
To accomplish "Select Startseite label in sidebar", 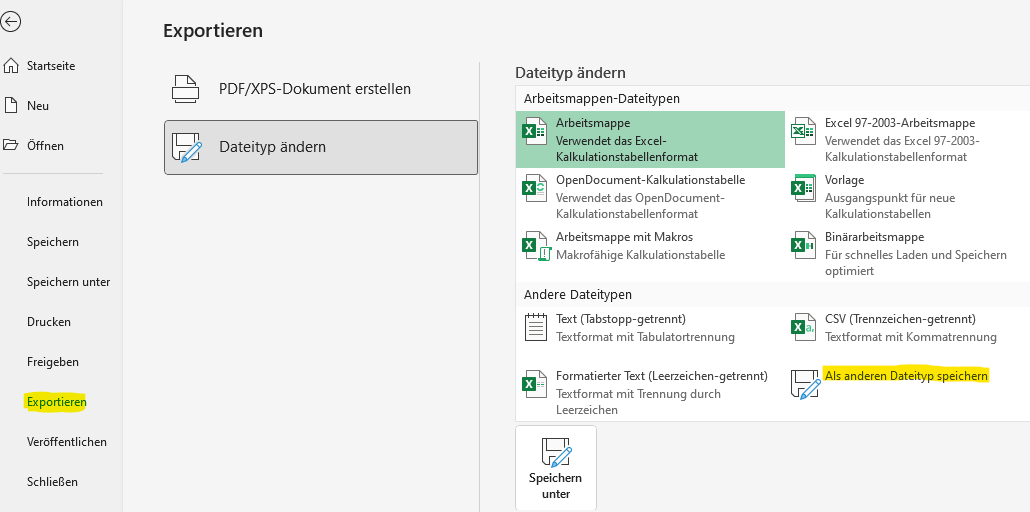I will click(x=51, y=66).
